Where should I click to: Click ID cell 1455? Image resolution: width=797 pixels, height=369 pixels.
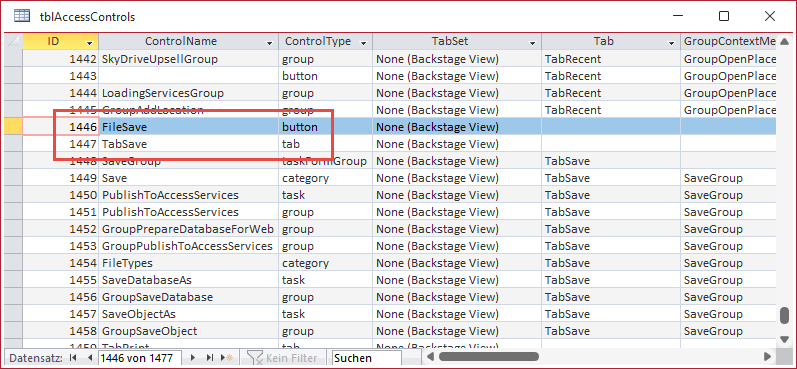click(x=61, y=280)
